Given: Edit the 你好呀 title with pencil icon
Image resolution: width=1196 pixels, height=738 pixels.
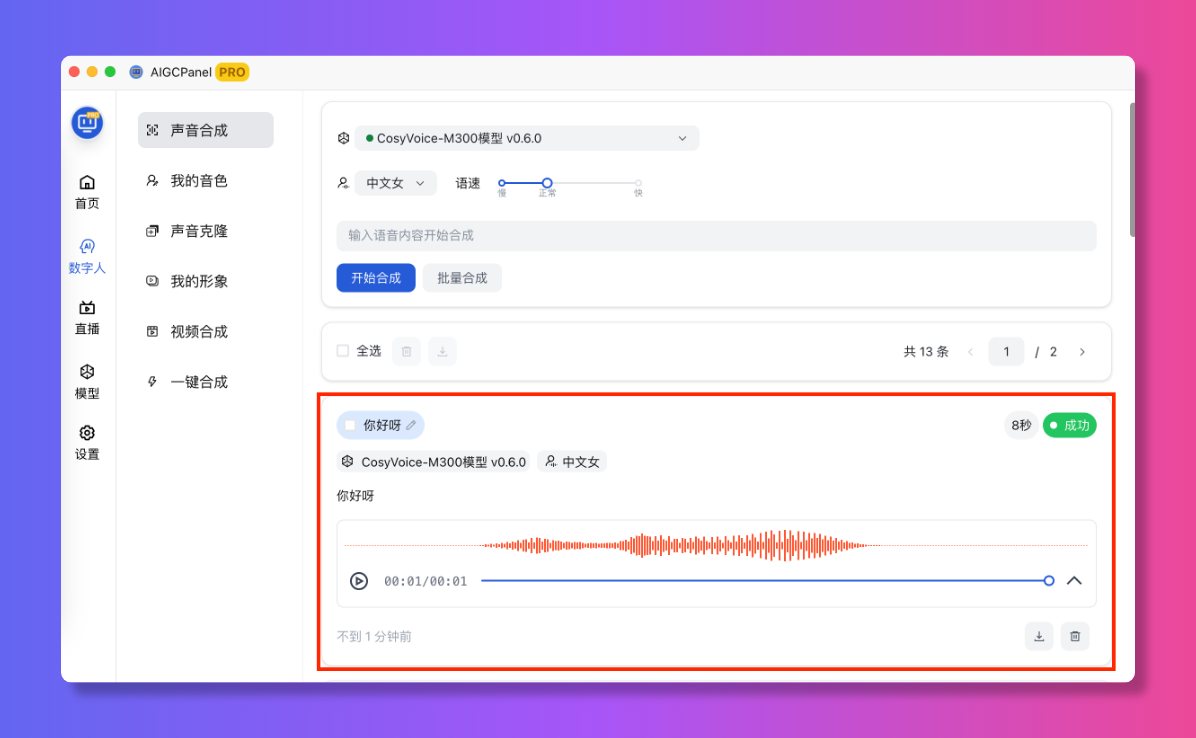Looking at the screenshot, I should (x=410, y=425).
